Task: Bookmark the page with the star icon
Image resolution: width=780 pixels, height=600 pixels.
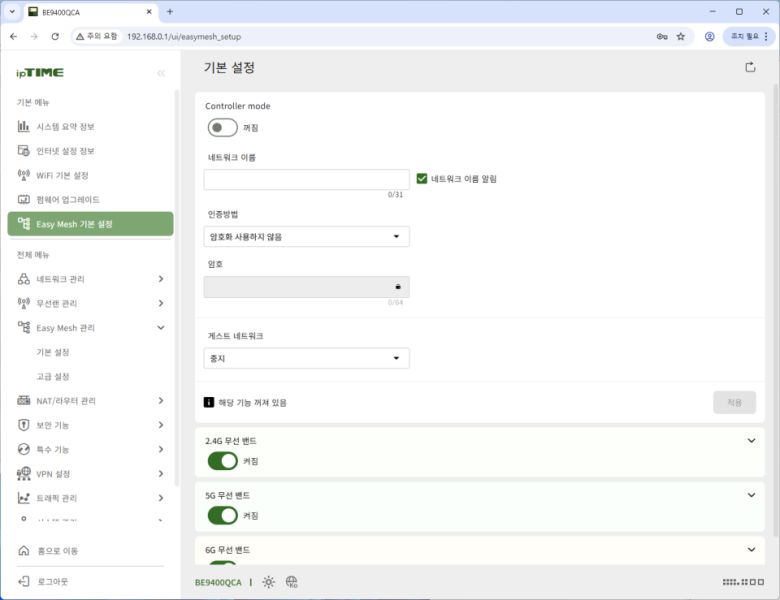Action: point(681,36)
